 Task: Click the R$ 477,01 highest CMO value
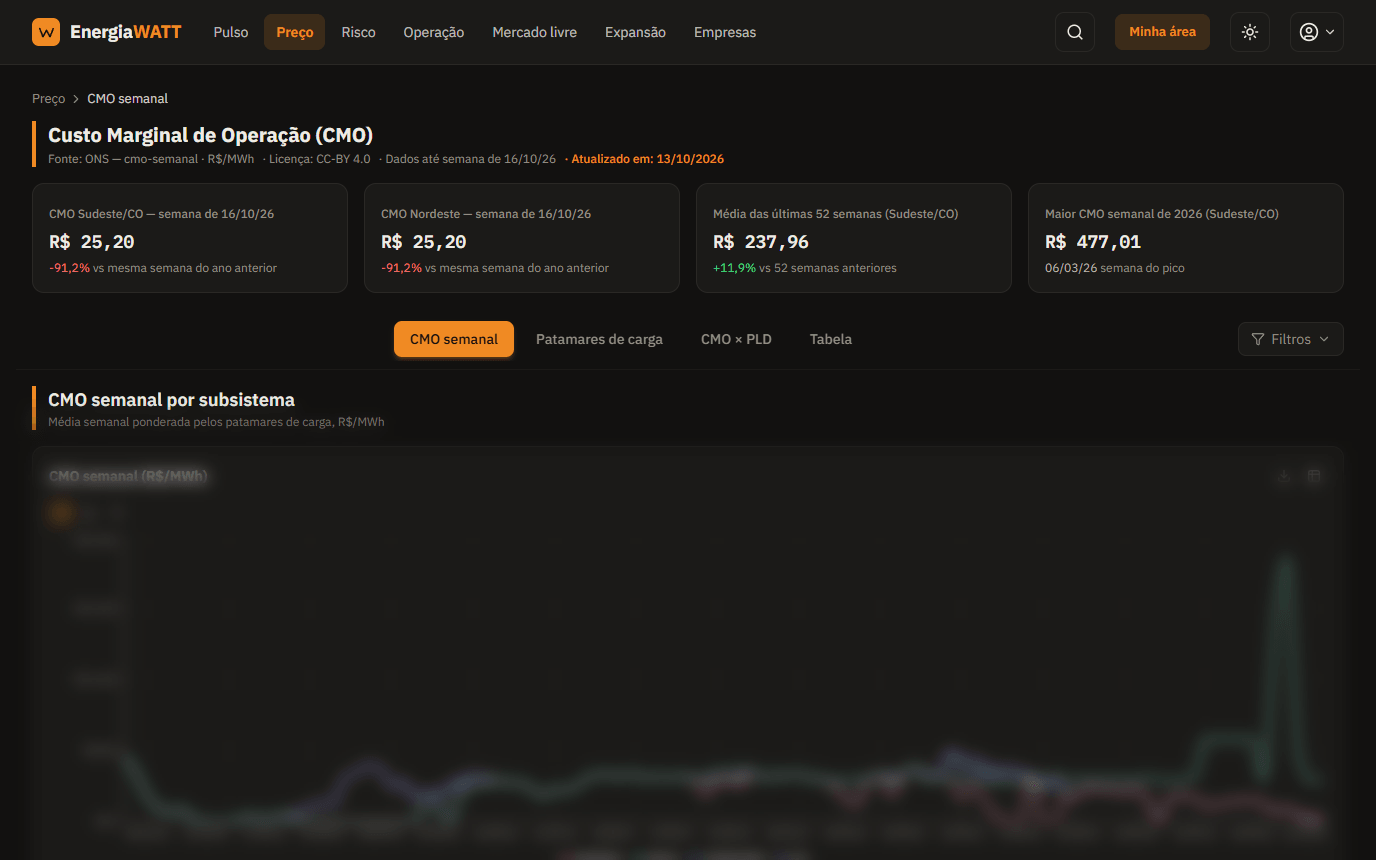(1093, 242)
